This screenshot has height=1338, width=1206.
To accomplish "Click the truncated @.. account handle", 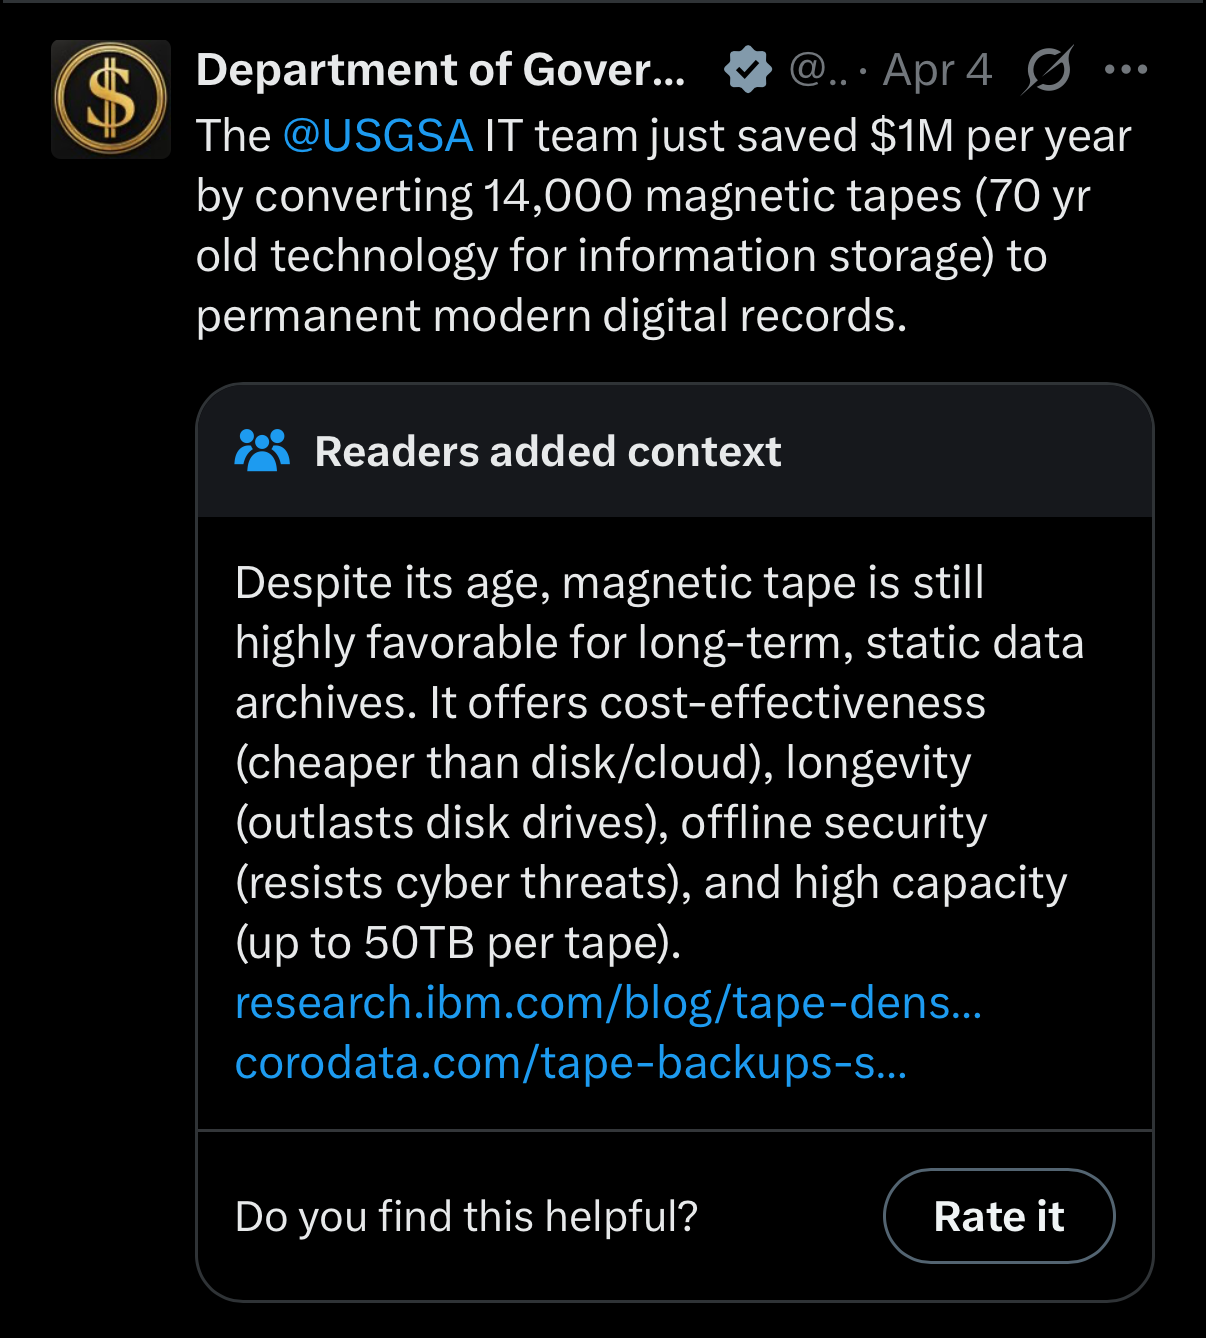I will 818,70.
